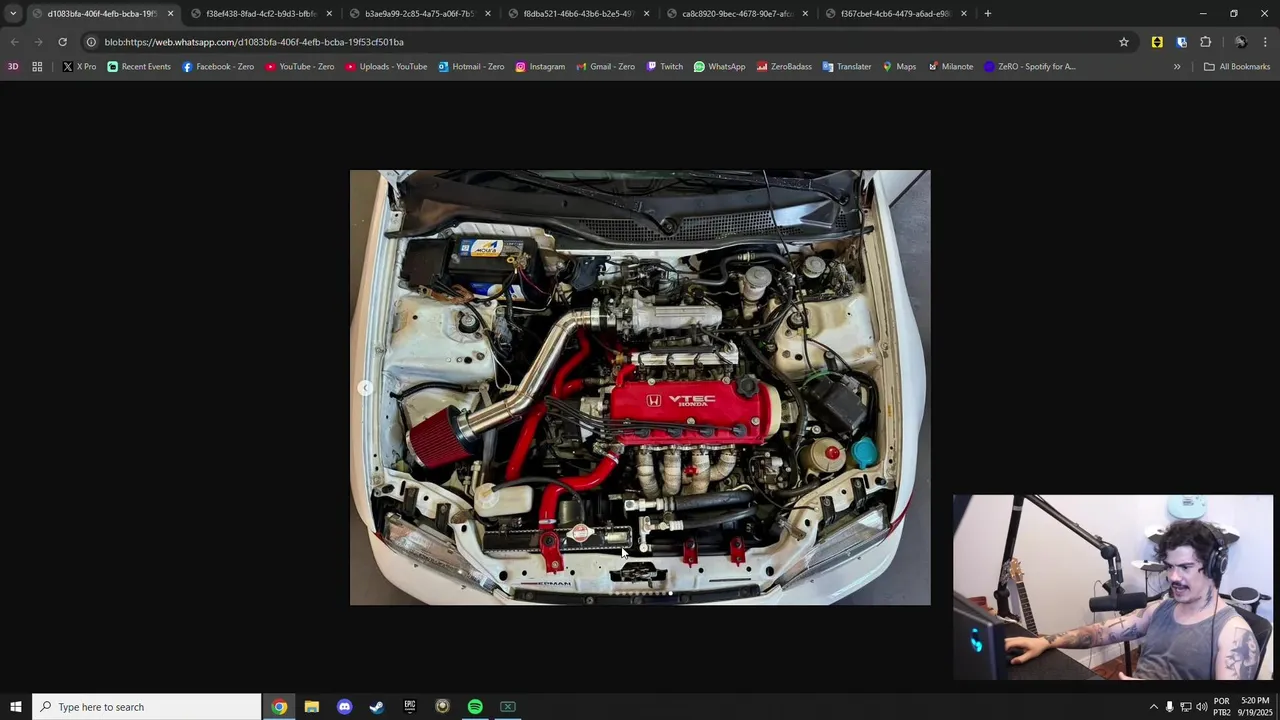Screen dimensions: 1280x720
Task: Open the Extensions puzzle icon
Action: click(1205, 42)
